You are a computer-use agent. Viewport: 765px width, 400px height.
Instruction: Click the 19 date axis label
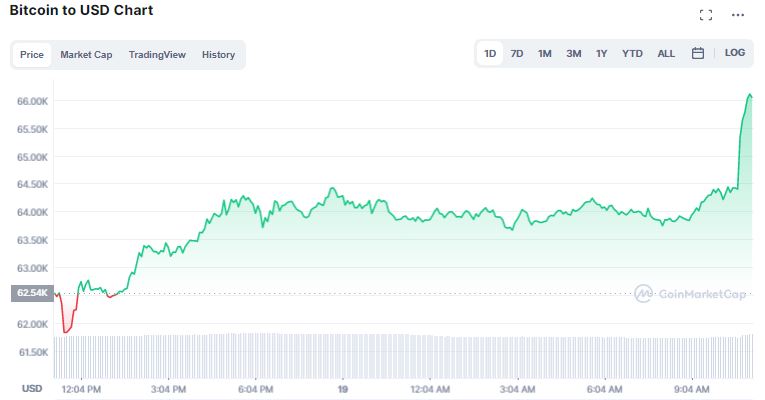pos(342,389)
